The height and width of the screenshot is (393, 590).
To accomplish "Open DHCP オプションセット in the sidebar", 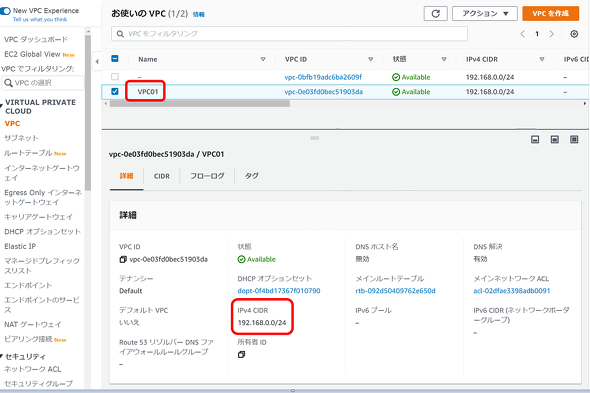I will point(43,232).
